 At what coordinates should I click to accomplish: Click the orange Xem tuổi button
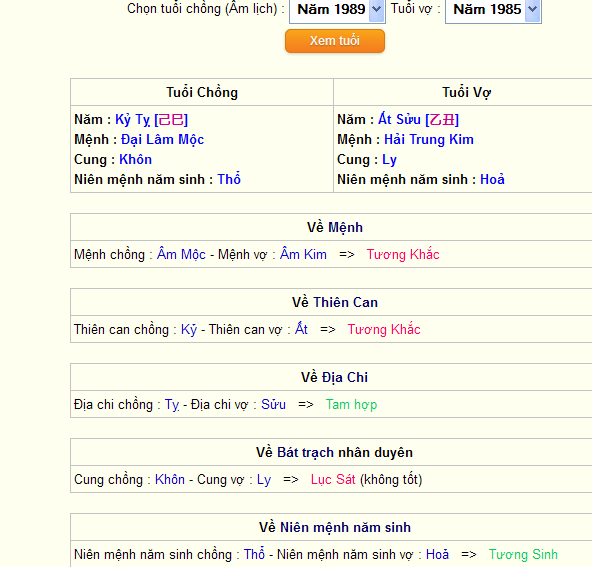pos(335,41)
